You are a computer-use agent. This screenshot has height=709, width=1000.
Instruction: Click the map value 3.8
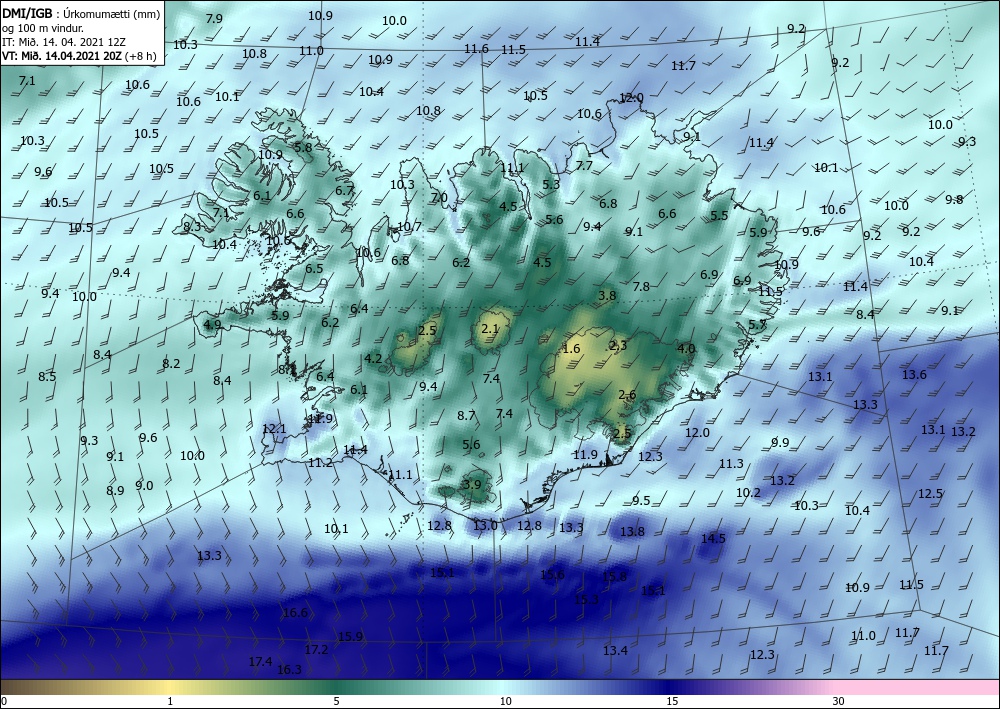607,296
